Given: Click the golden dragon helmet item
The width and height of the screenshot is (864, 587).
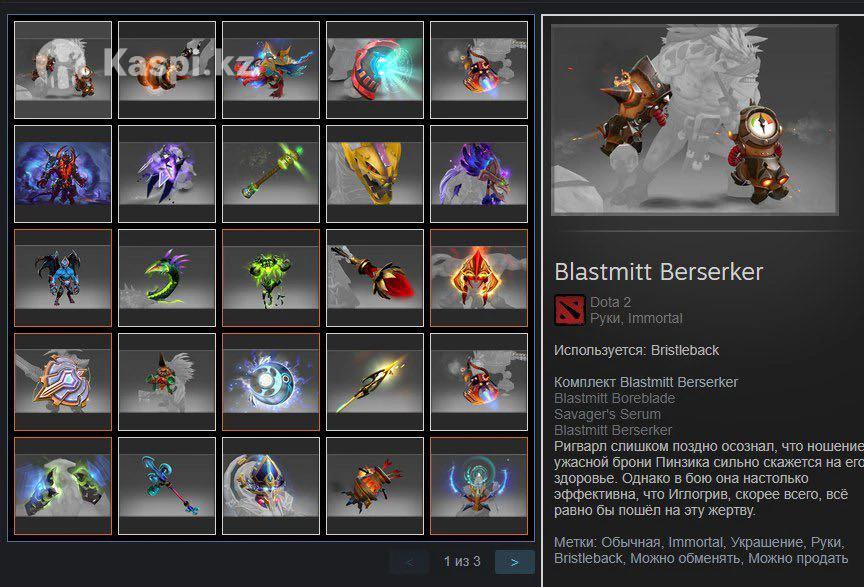Looking at the screenshot, I should (x=375, y=174).
